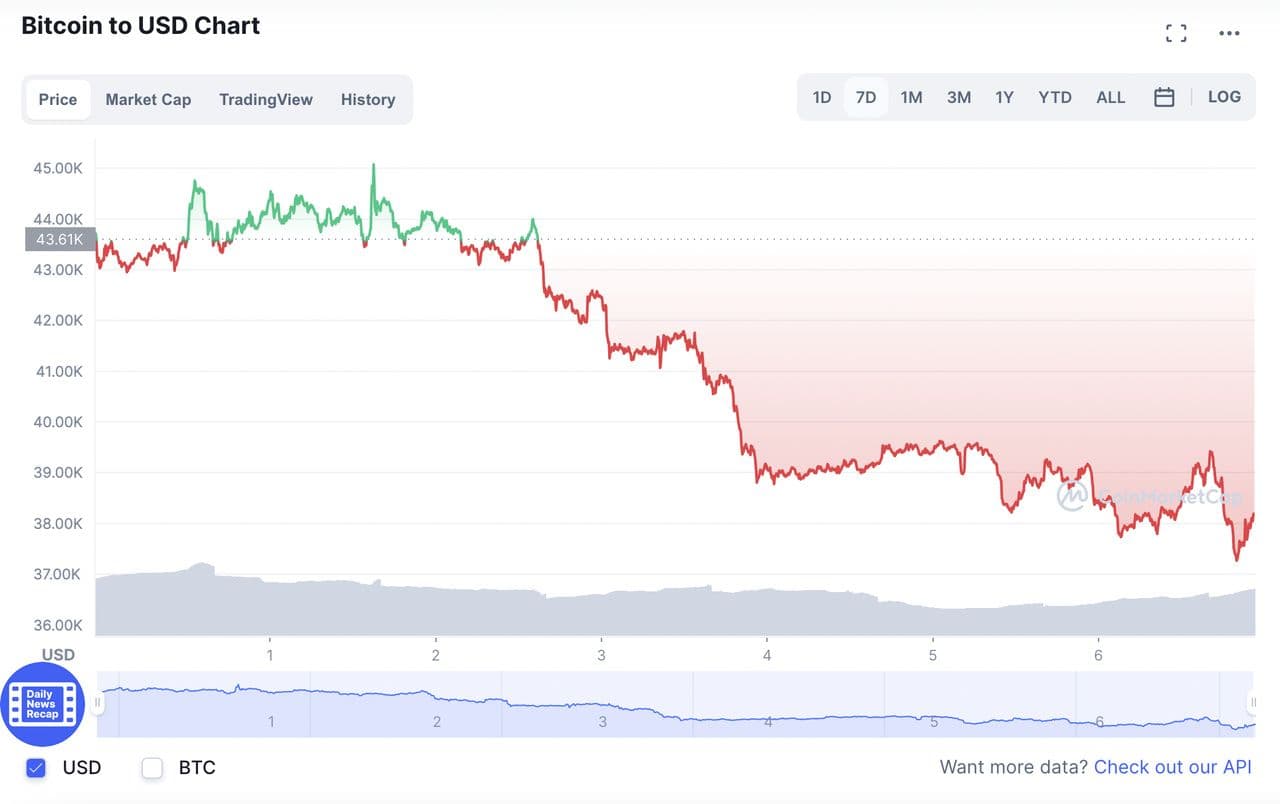Image resolution: width=1280 pixels, height=804 pixels.
Task: Select the Price tab
Action: click(58, 99)
